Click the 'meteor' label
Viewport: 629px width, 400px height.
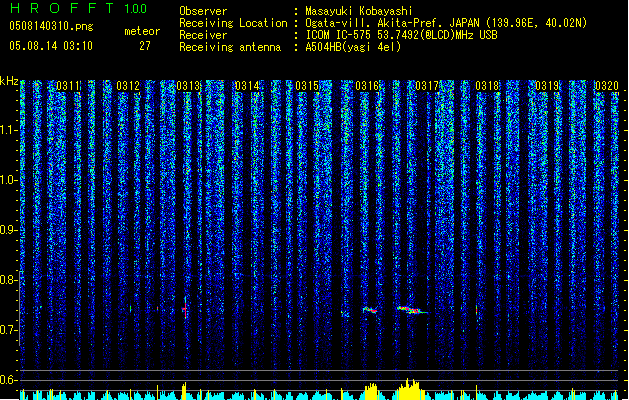point(142,31)
